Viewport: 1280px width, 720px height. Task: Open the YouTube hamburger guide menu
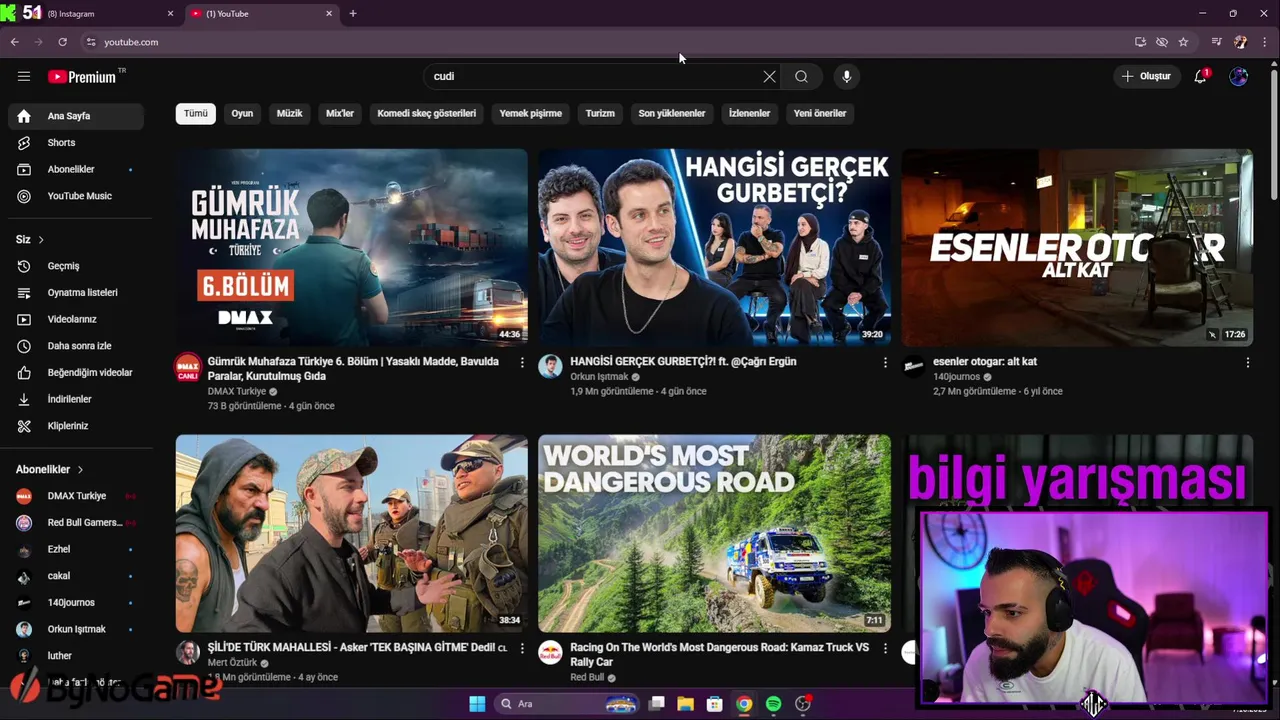click(x=24, y=76)
